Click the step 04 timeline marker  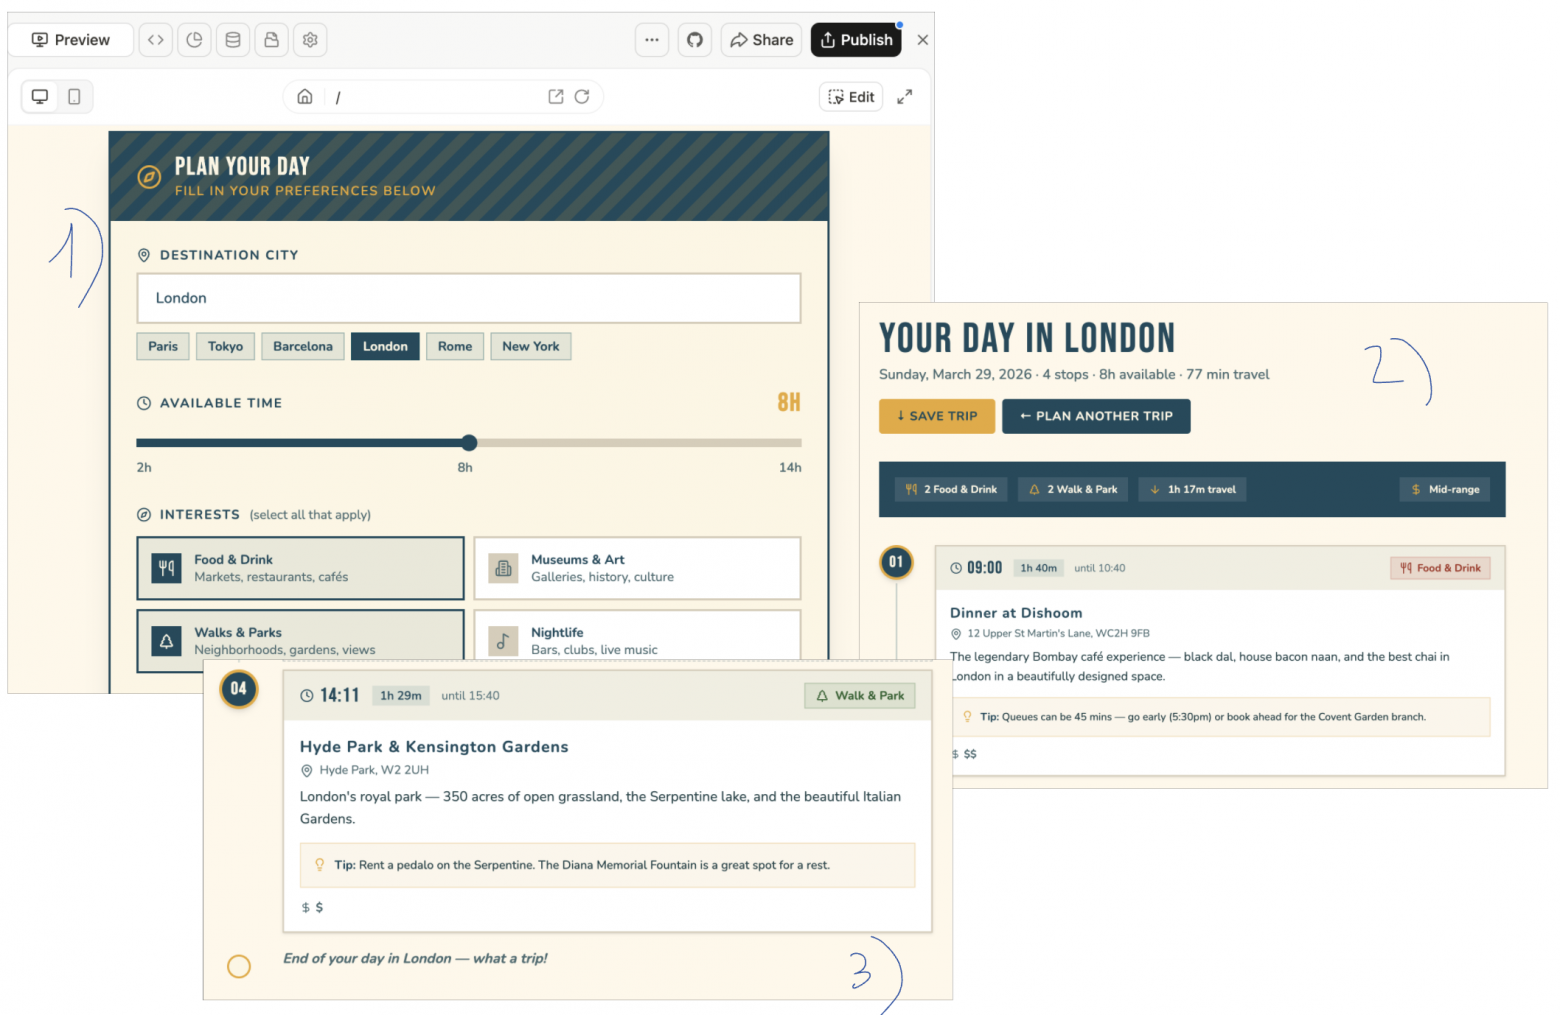click(x=238, y=689)
